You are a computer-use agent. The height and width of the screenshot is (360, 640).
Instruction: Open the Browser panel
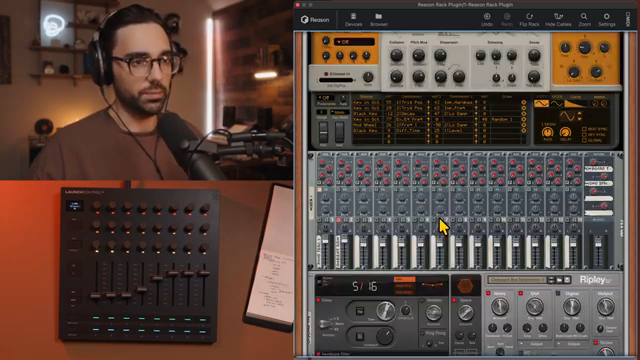379,20
